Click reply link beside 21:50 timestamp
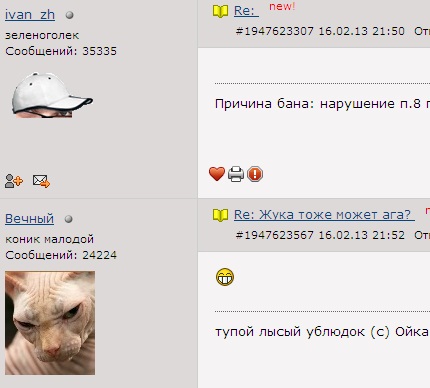This screenshot has height=388, width=430. coord(422,31)
